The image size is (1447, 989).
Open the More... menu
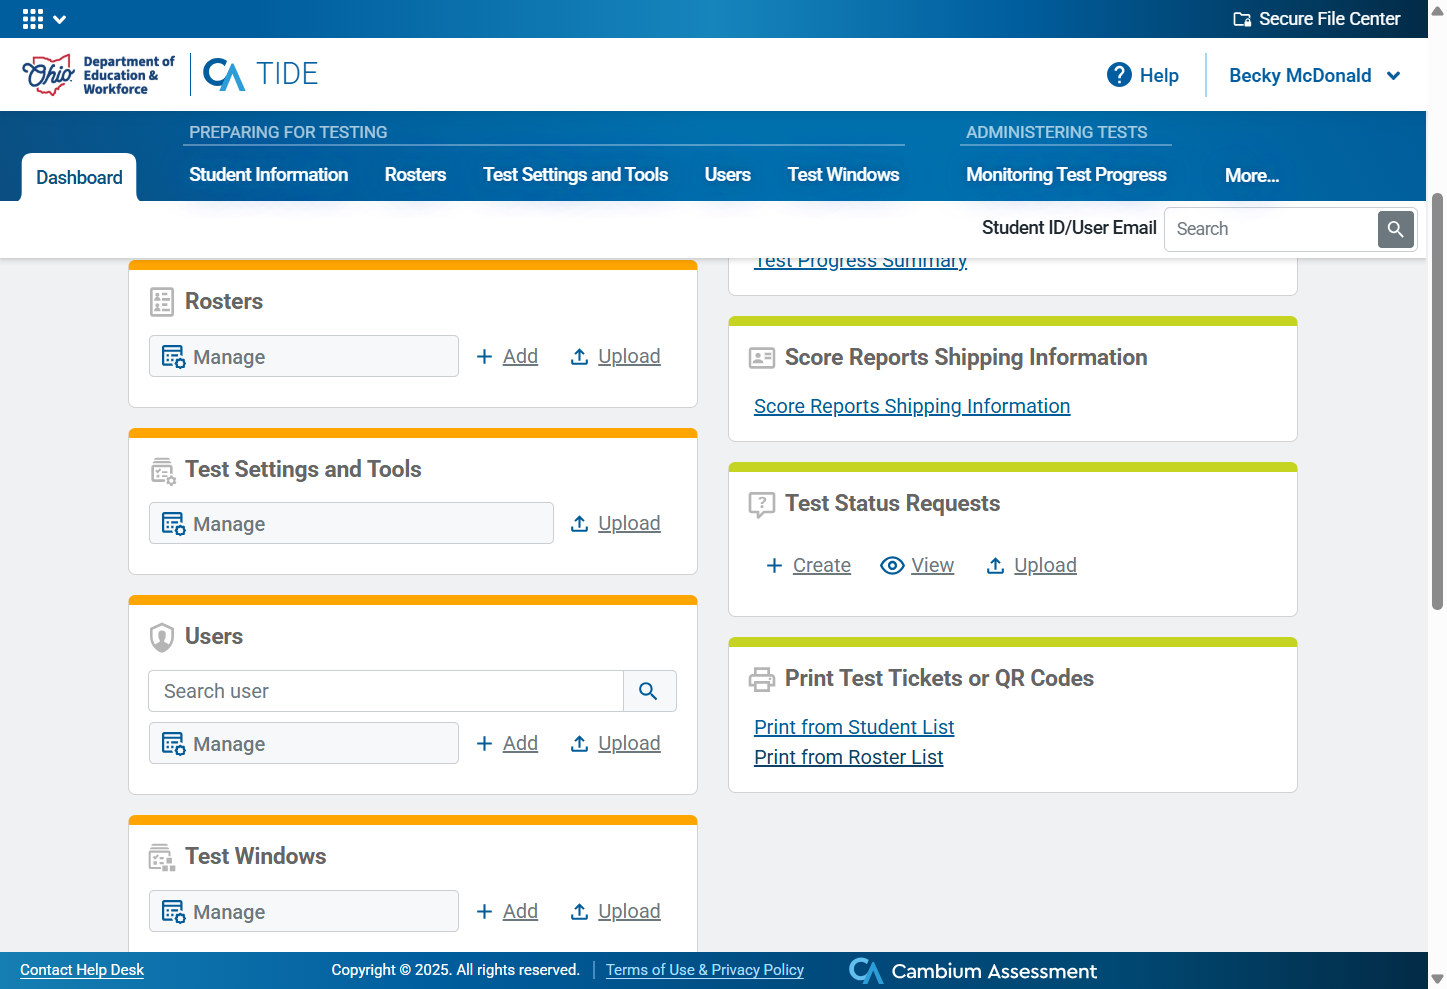(x=1252, y=176)
